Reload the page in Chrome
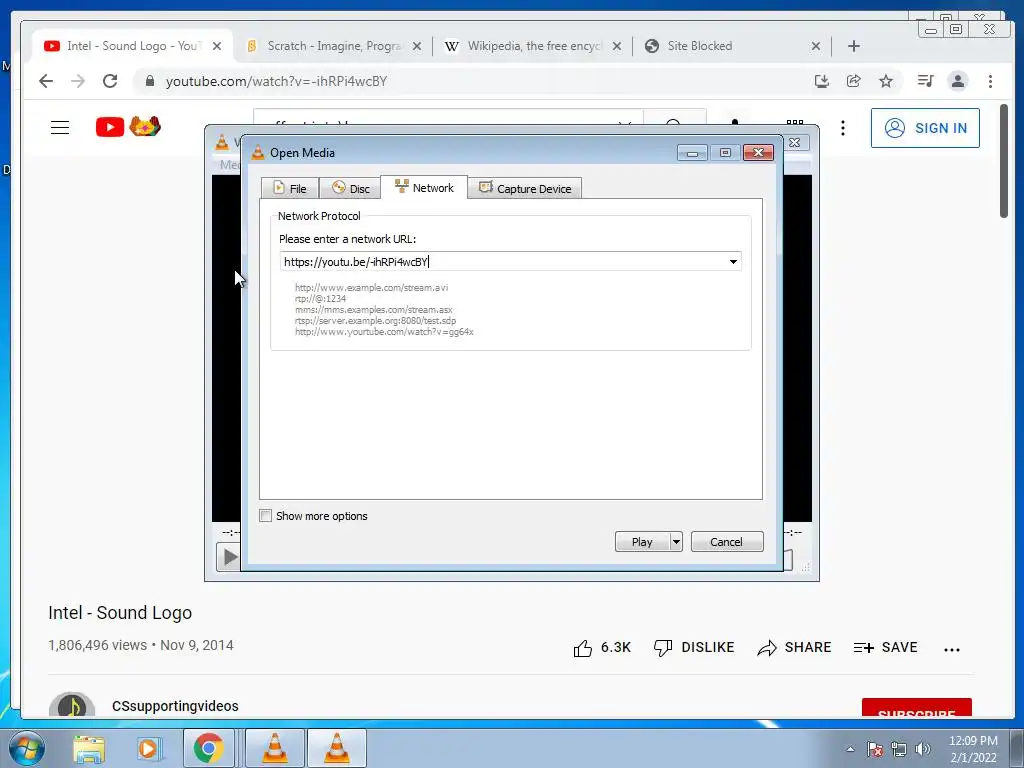The width and height of the screenshot is (1024, 768). pos(110,81)
